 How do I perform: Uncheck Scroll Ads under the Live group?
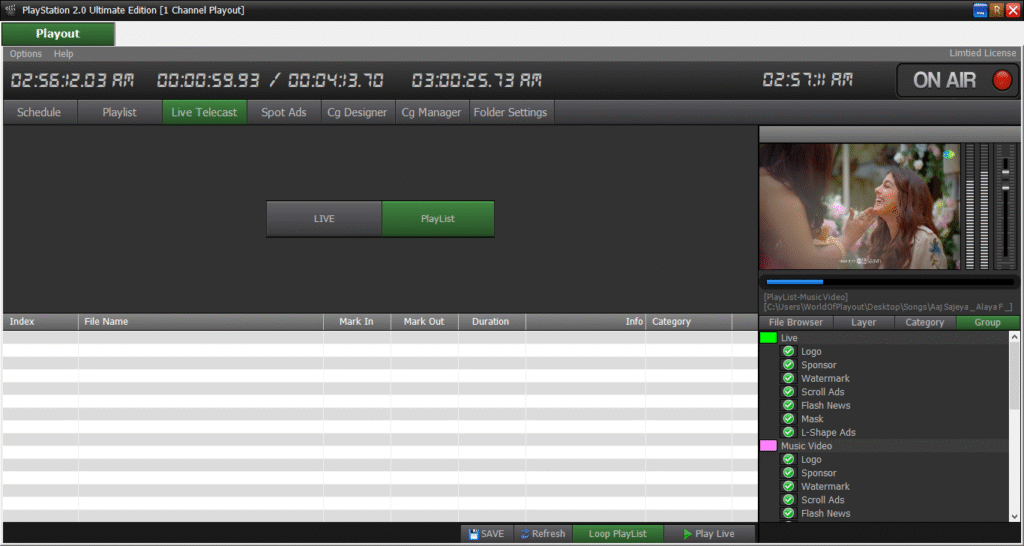[x=788, y=392]
